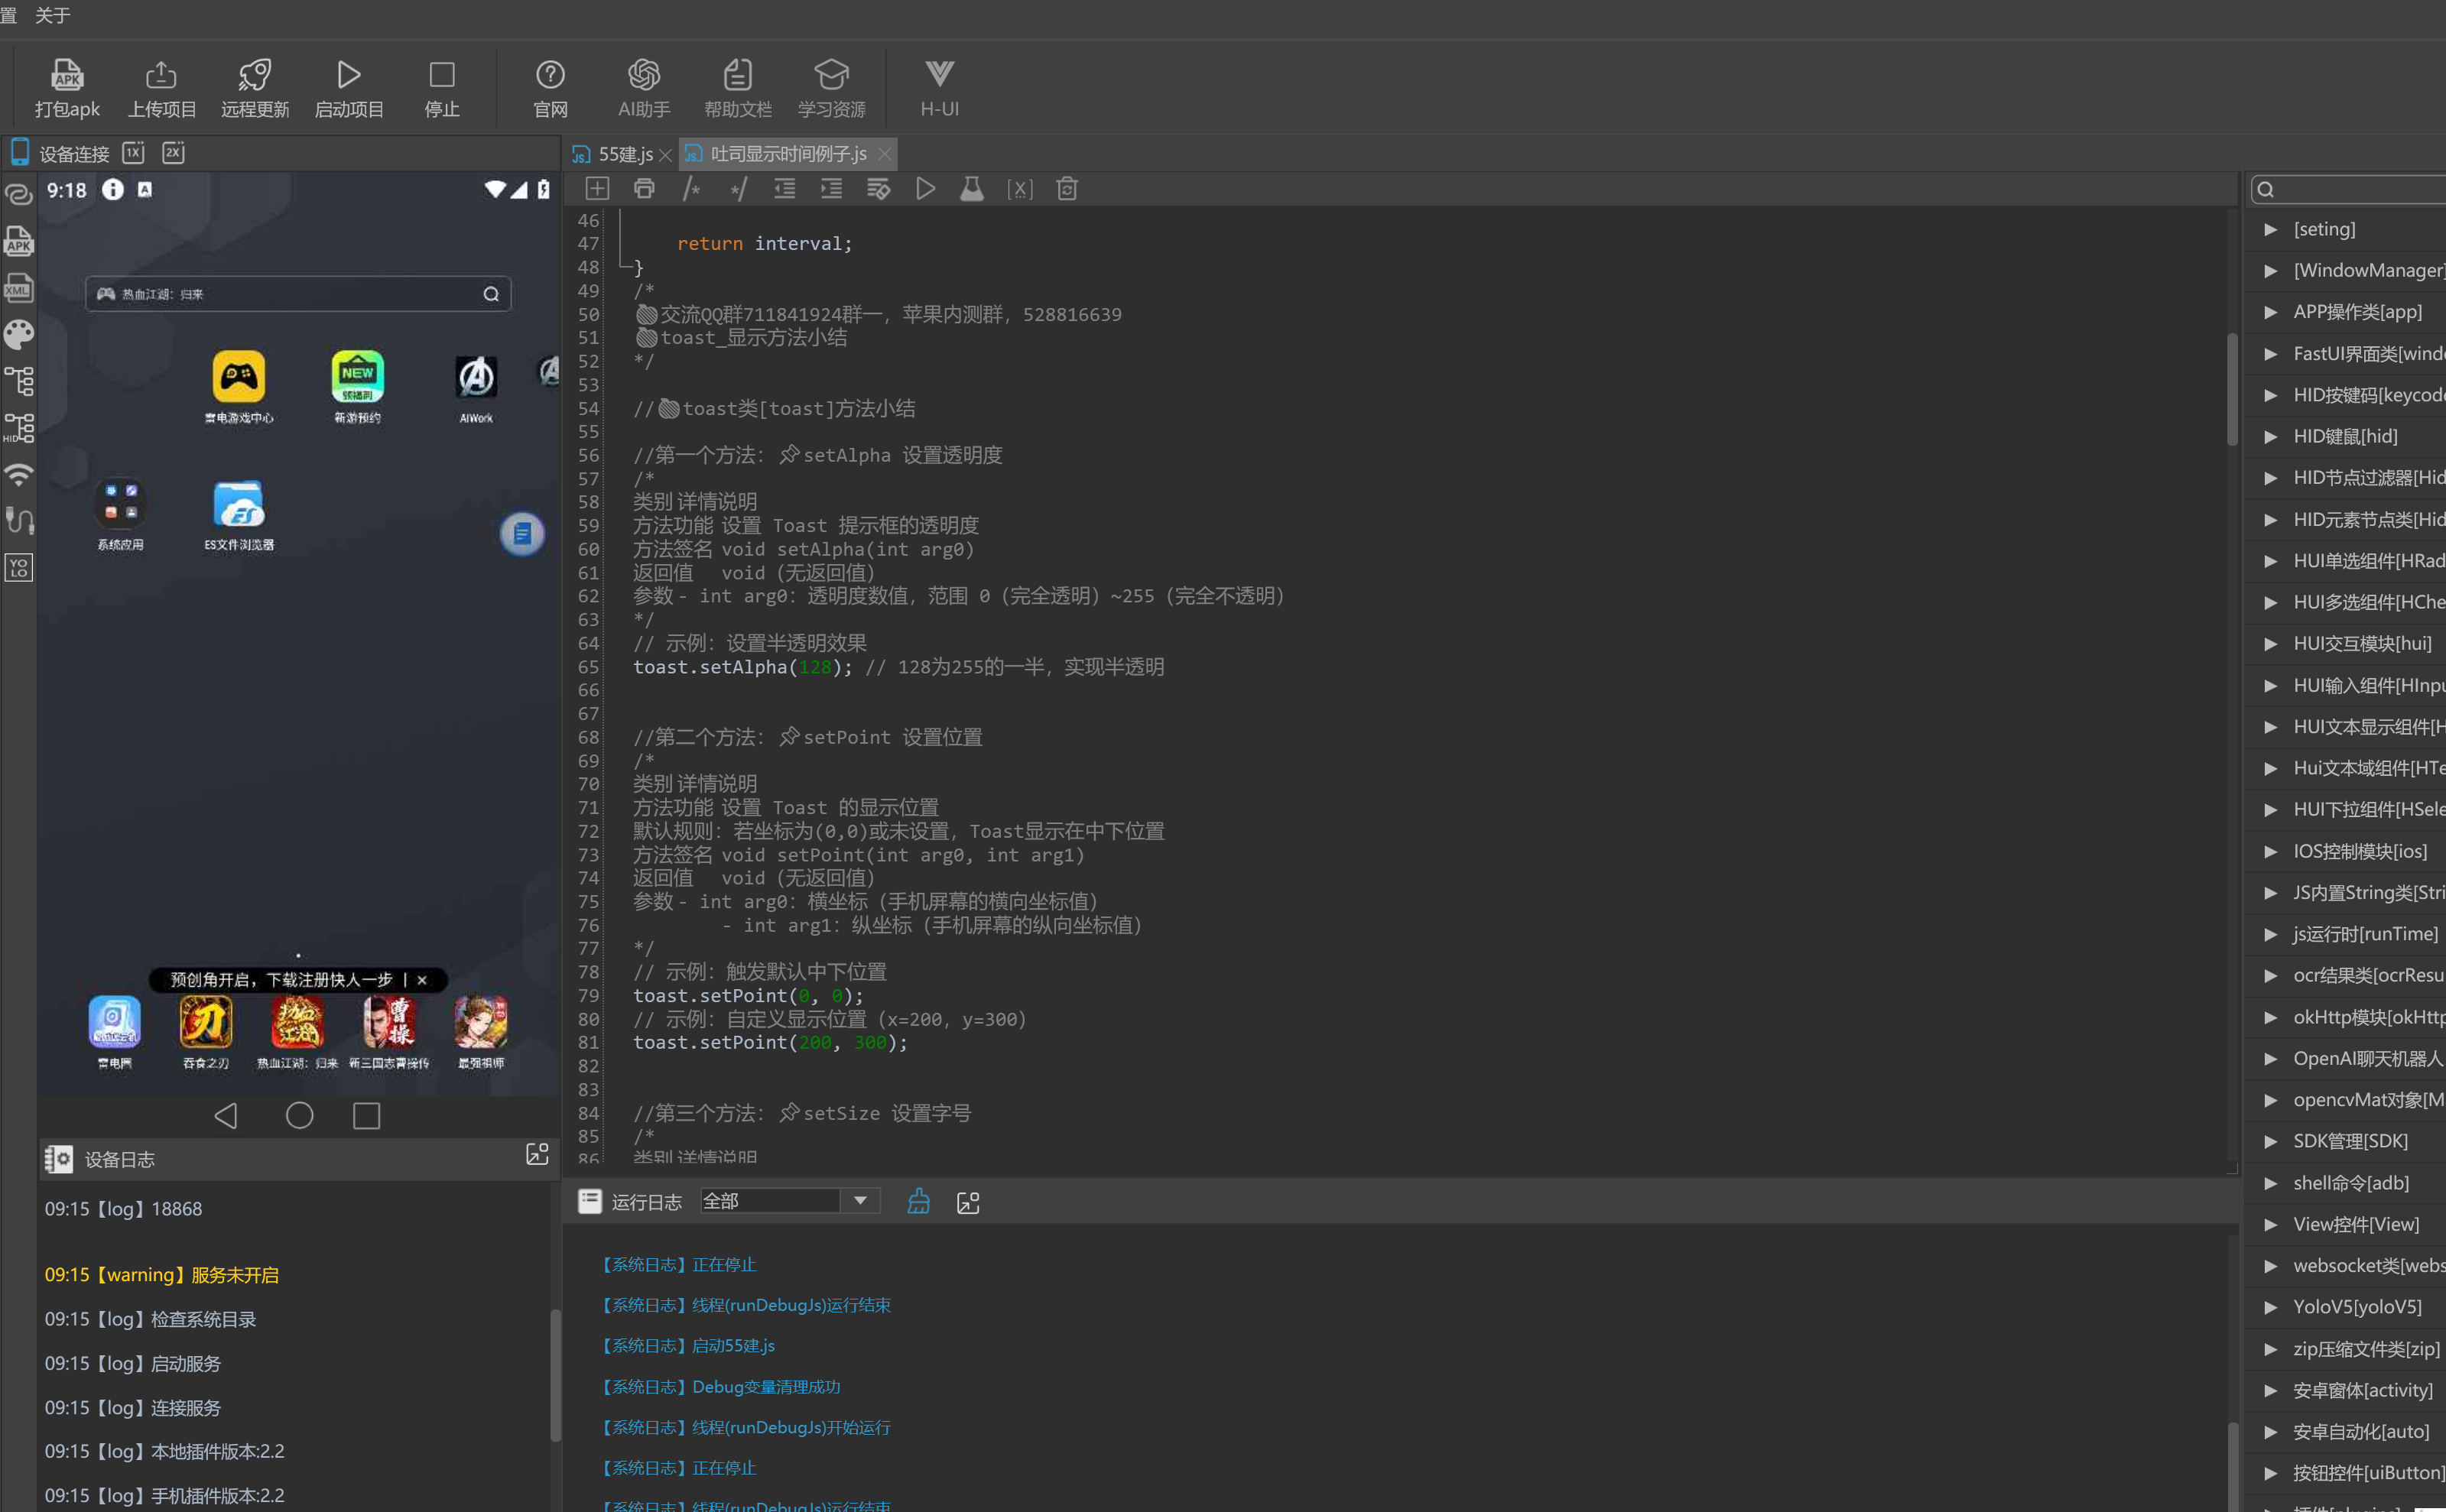Expand the [seting] tree node

[x=2271, y=229]
